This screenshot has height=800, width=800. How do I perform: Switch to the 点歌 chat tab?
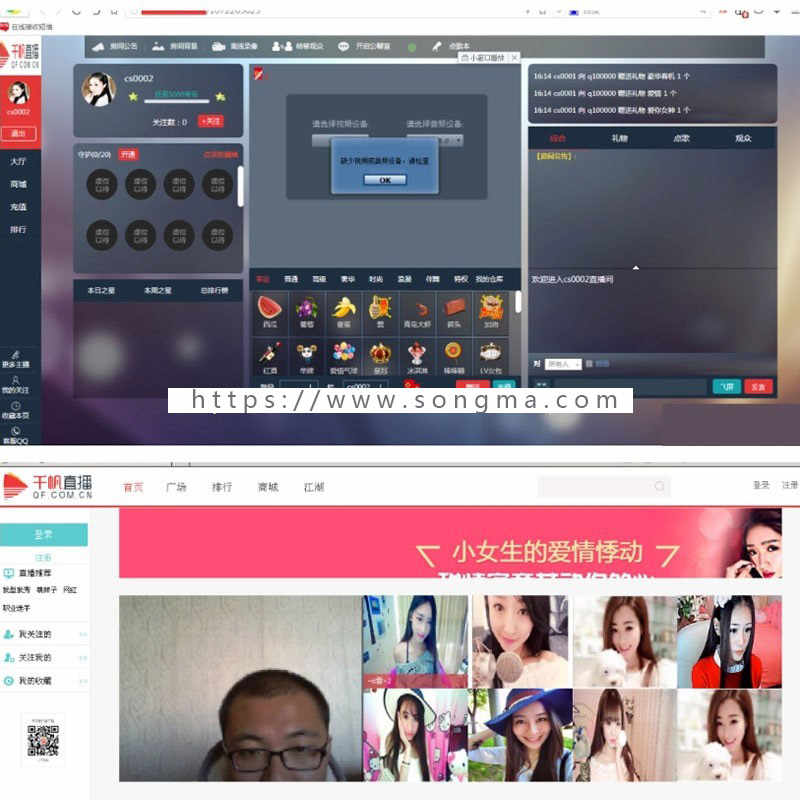click(681, 138)
